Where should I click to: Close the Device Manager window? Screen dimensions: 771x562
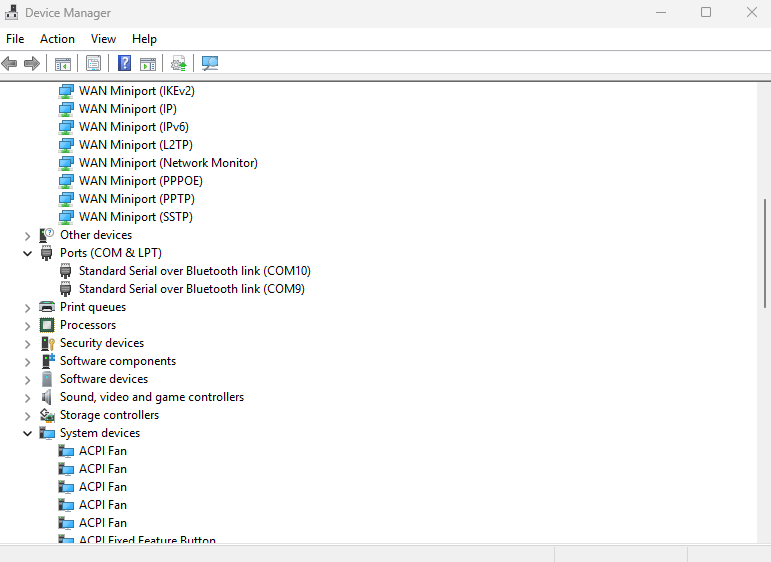point(751,12)
